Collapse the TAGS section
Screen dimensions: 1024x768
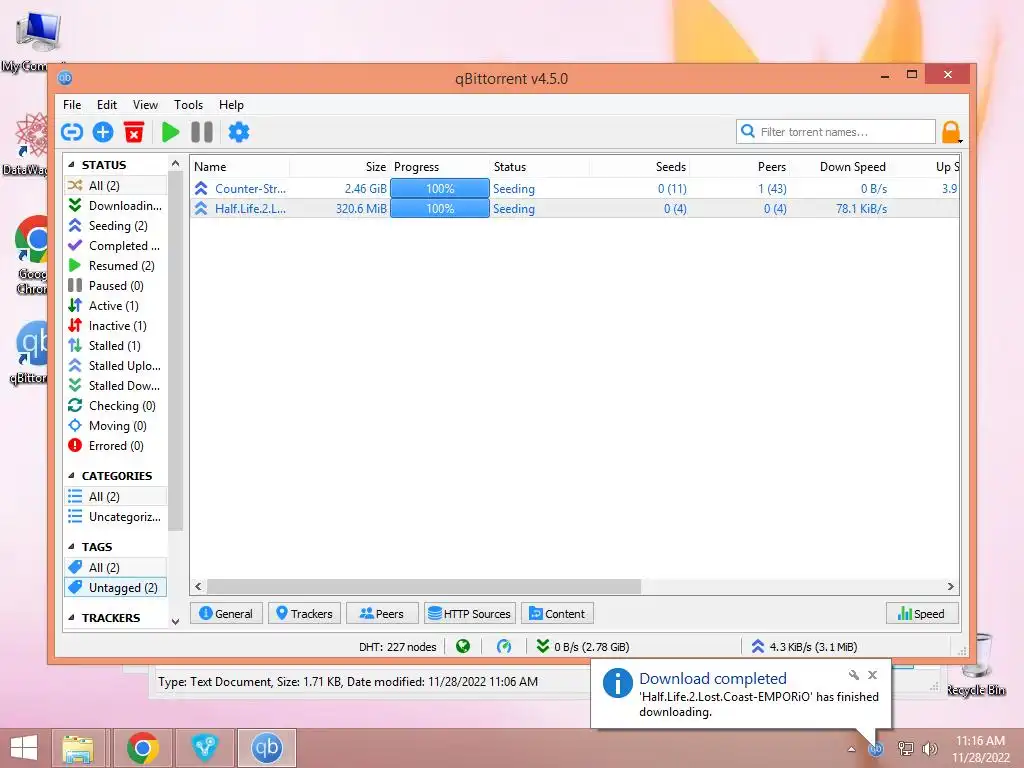click(x=71, y=547)
